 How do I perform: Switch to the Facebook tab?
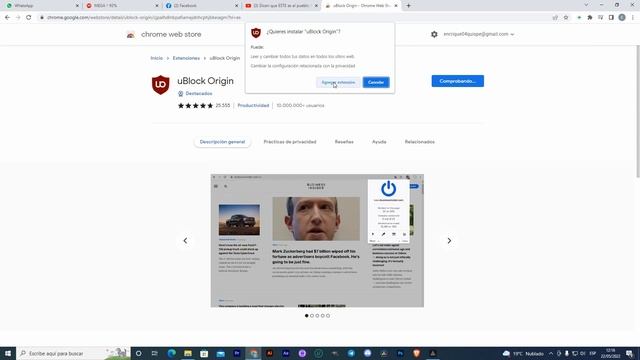point(200,6)
